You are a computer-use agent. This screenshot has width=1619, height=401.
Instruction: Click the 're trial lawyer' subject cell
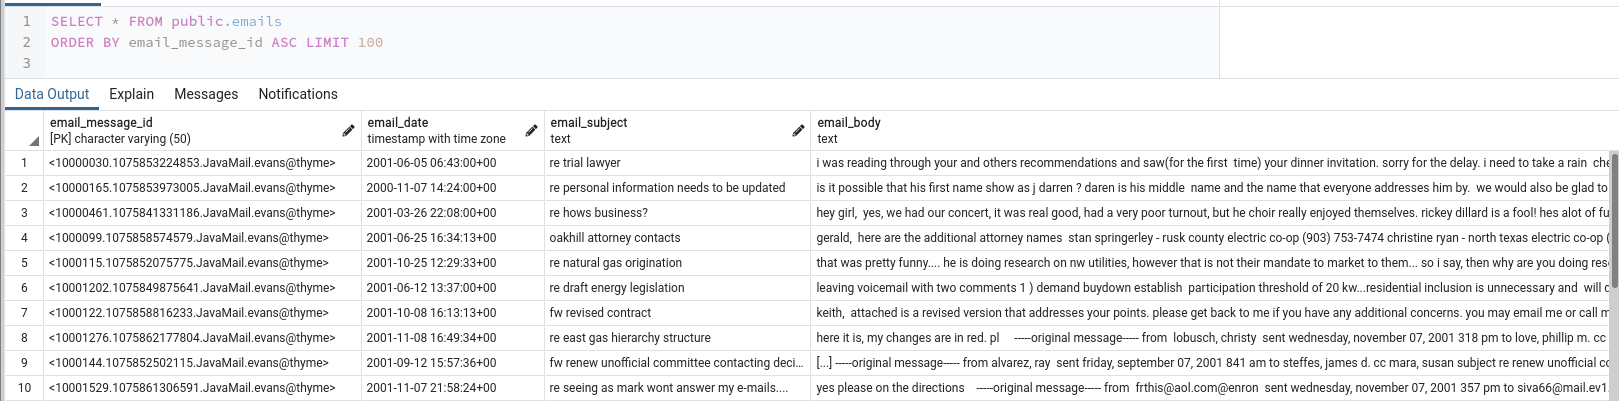585,163
